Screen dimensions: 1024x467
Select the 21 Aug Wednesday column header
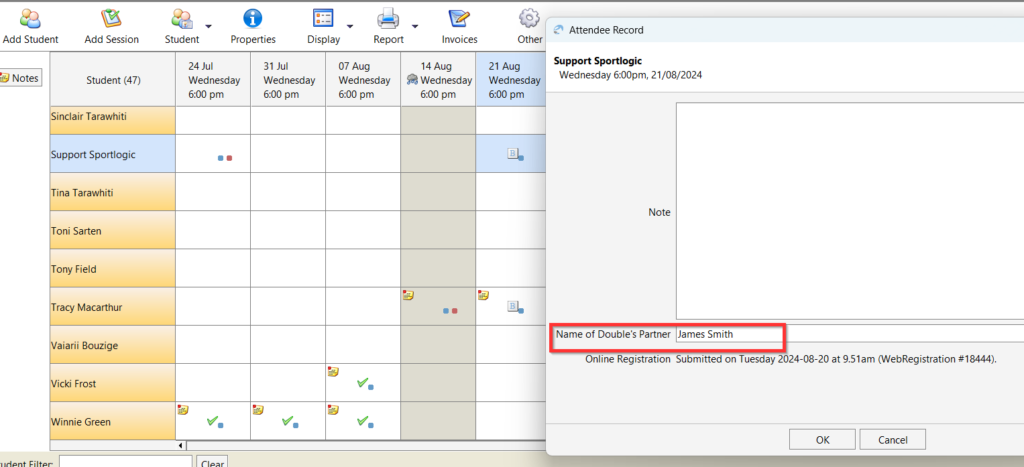coord(511,80)
